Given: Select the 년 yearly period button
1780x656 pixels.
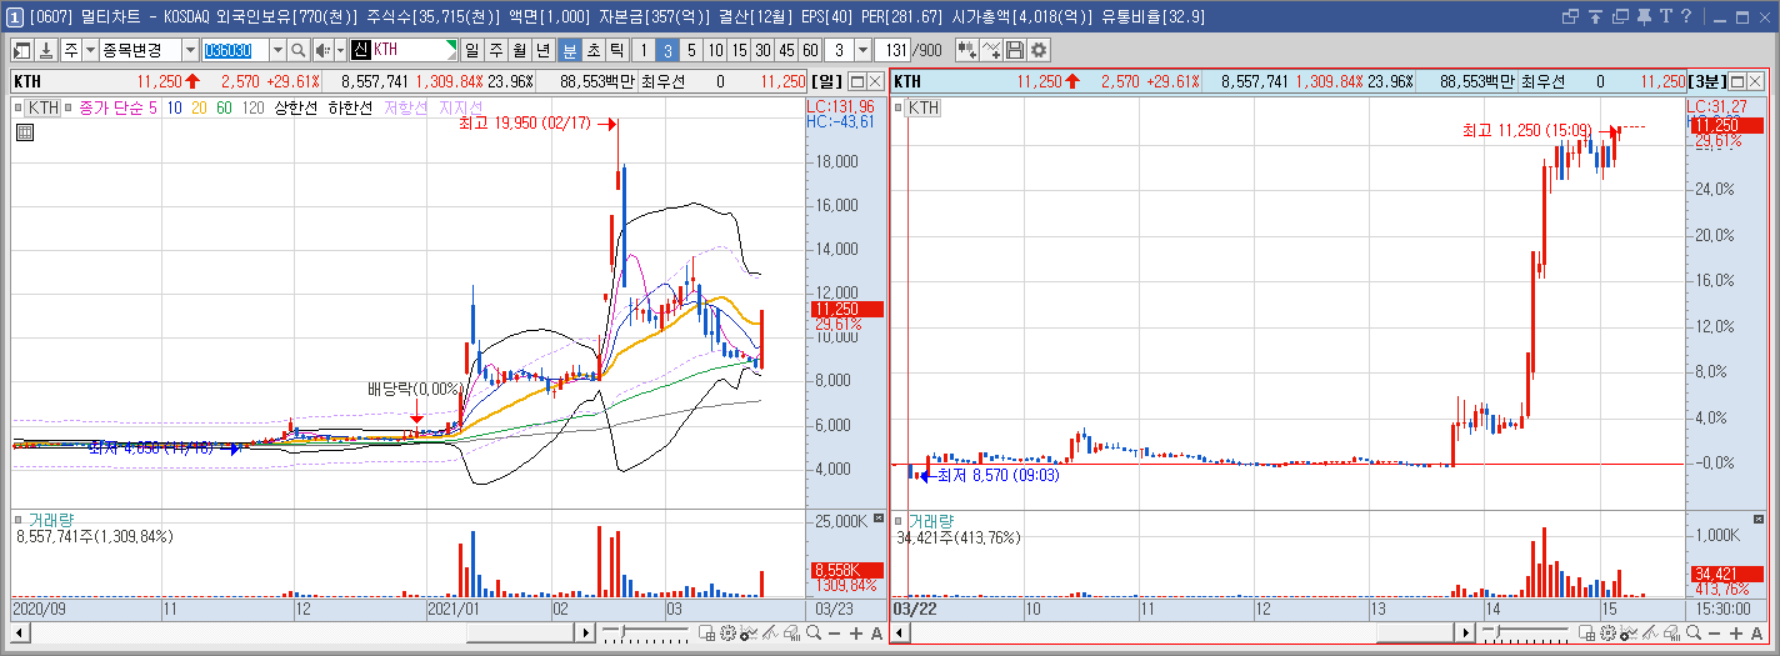Looking at the screenshot, I should (x=543, y=50).
